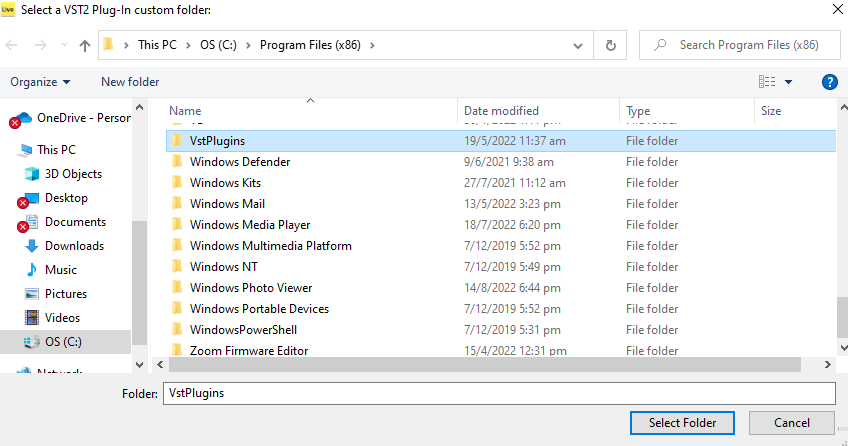This screenshot has height=446, width=848.
Task: Confirm with the Select Folder button
Action: point(682,423)
